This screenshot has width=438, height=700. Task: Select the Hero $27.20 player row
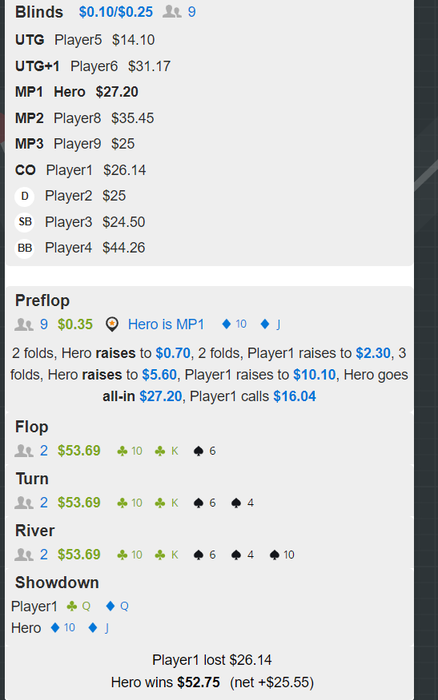[x=77, y=92]
